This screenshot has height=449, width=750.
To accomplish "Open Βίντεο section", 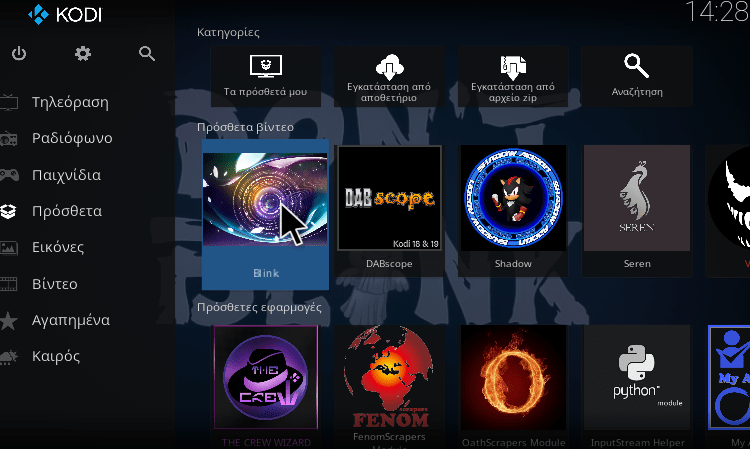I will [x=55, y=284].
